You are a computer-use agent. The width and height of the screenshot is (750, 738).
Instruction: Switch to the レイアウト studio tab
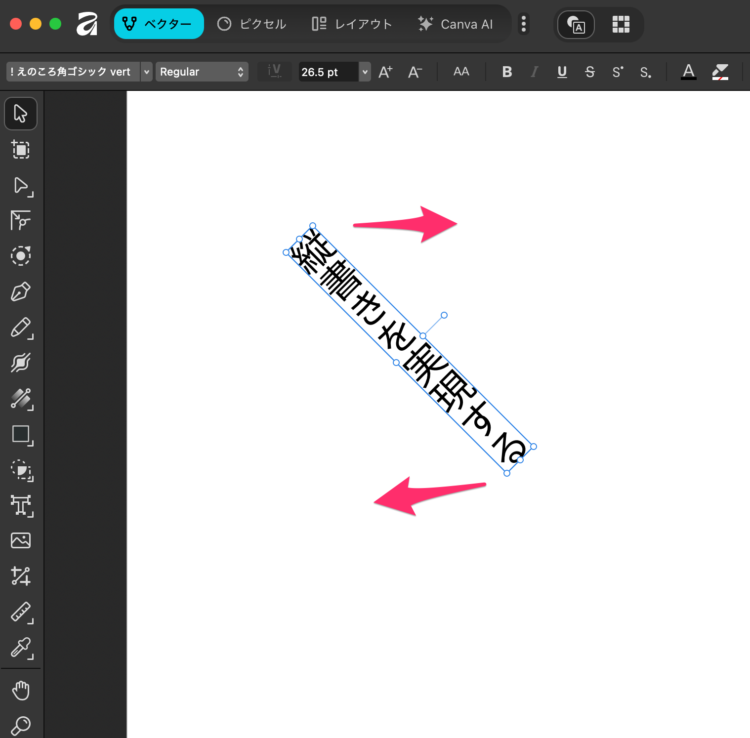point(352,24)
